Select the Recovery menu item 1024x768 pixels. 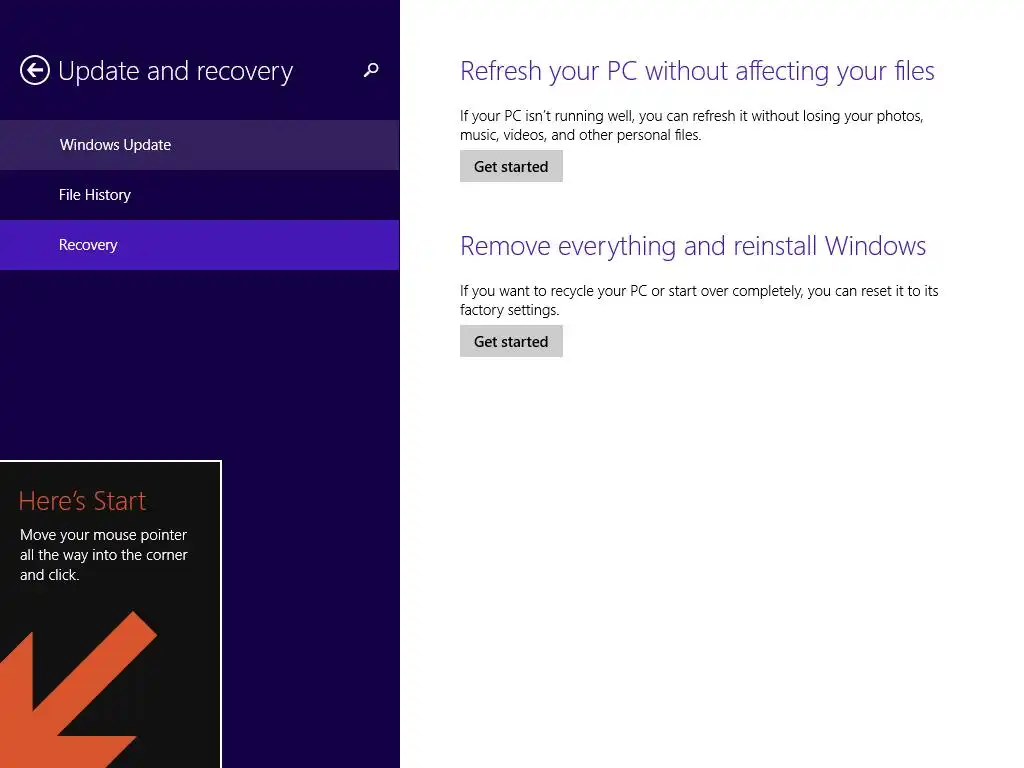tap(199, 245)
